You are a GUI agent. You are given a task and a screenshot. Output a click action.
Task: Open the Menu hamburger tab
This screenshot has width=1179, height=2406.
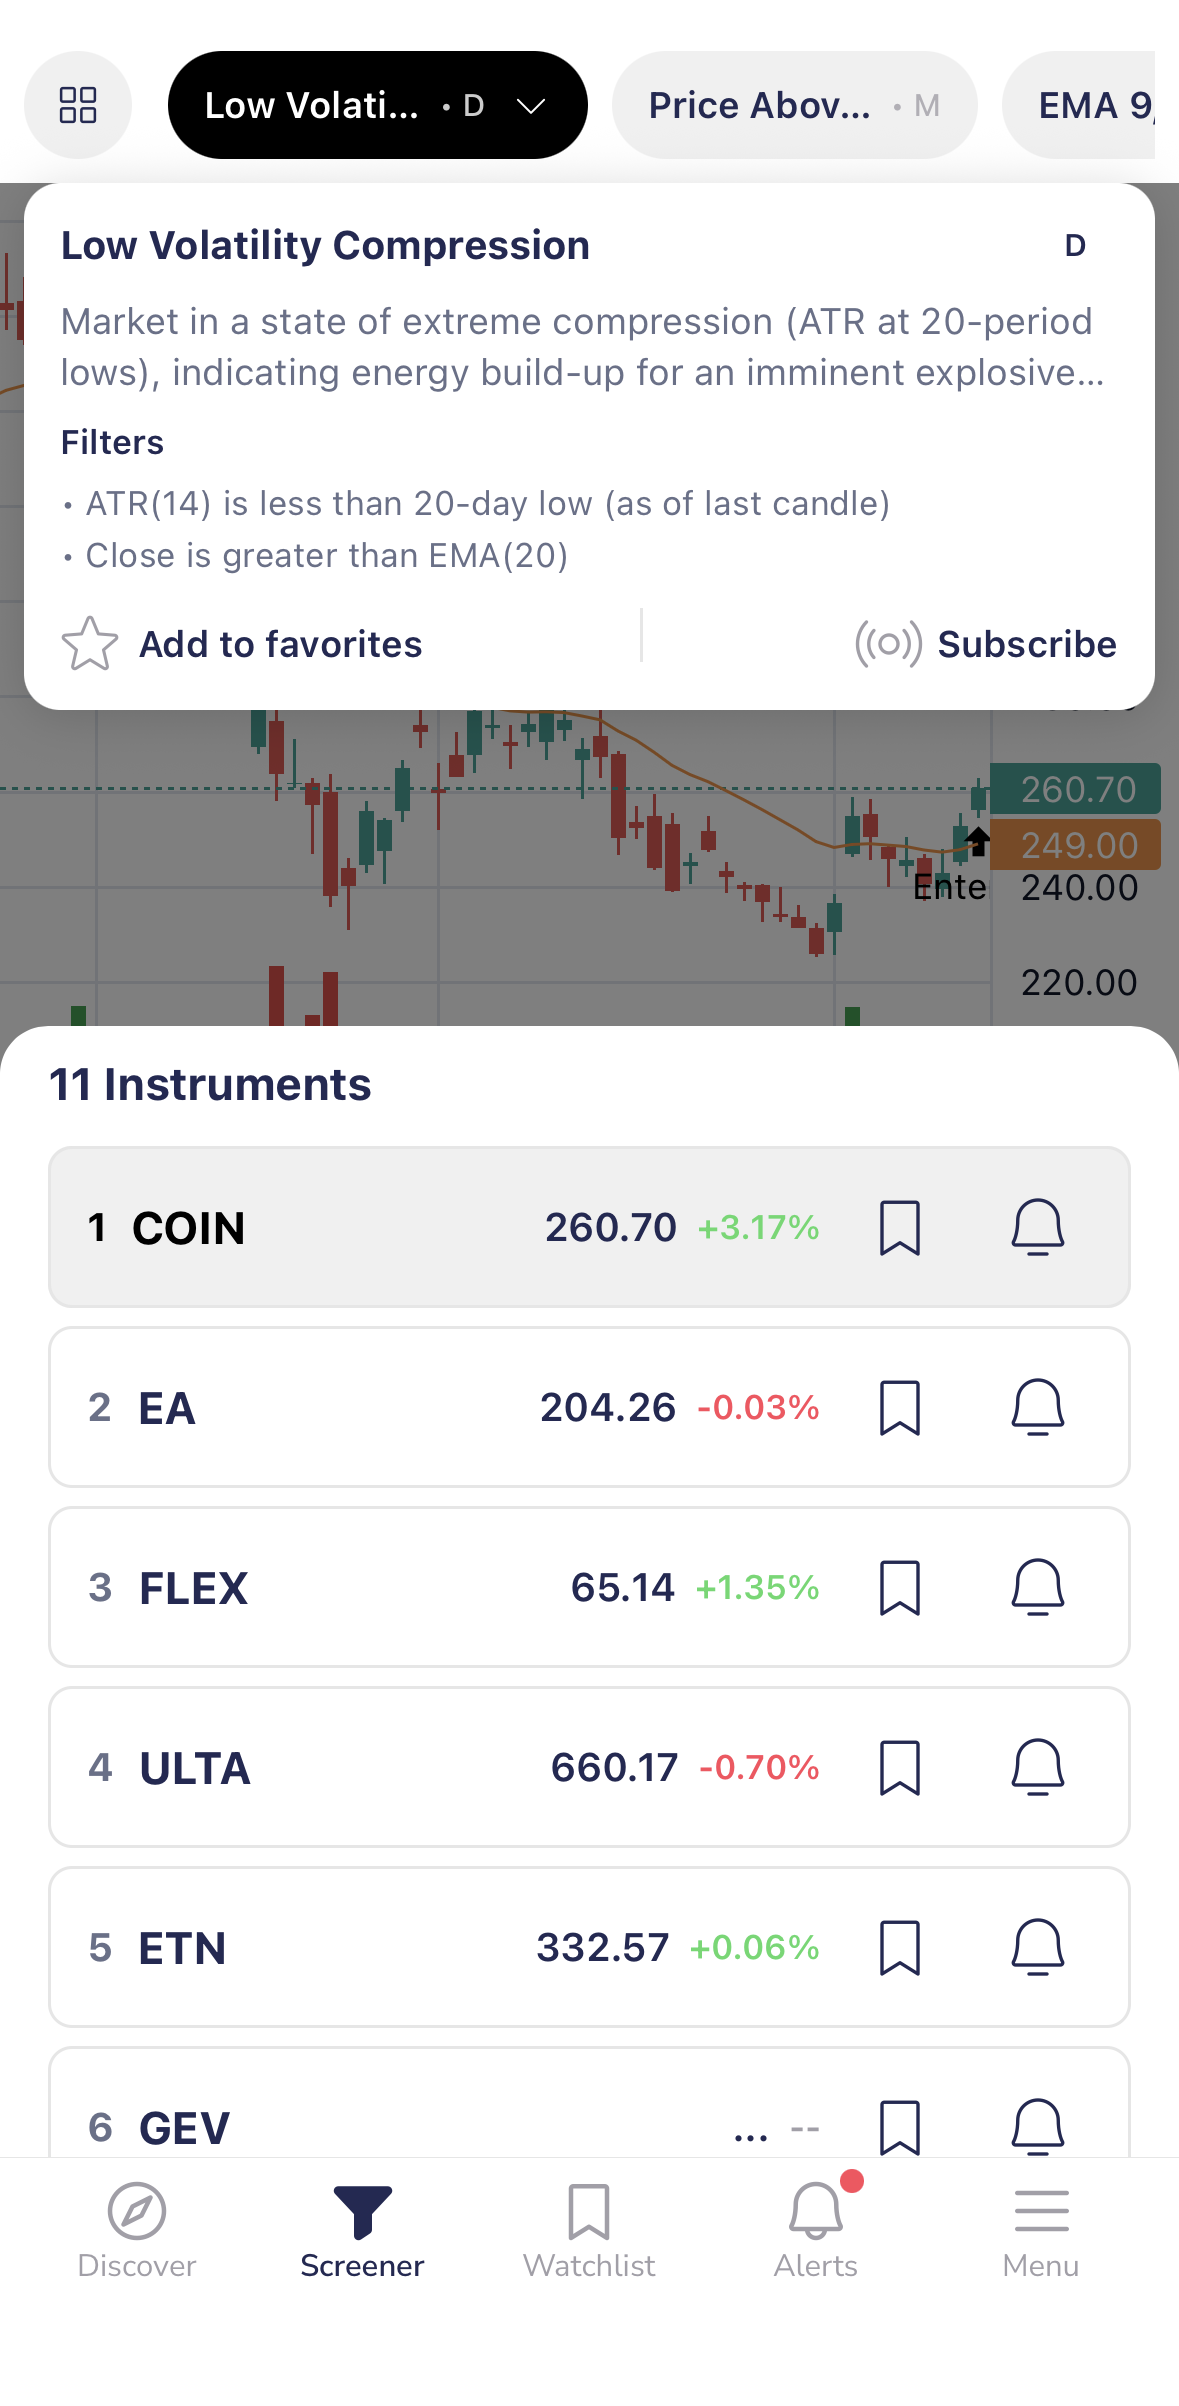tap(1041, 2230)
